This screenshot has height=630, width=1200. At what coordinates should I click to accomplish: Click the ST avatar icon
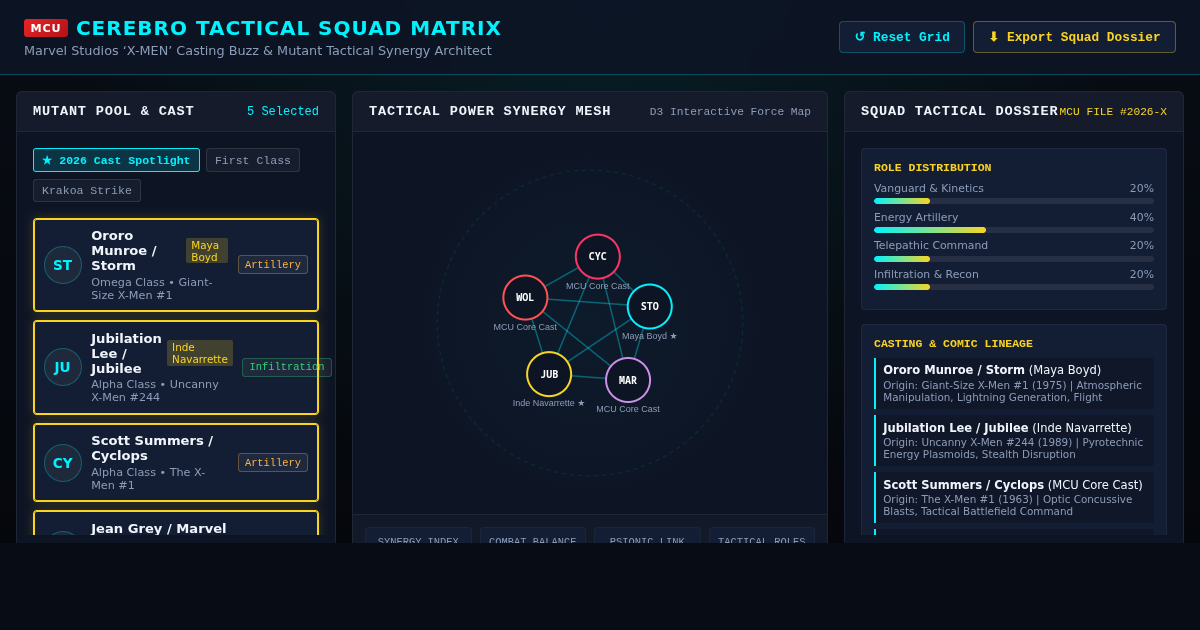(63, 265)
